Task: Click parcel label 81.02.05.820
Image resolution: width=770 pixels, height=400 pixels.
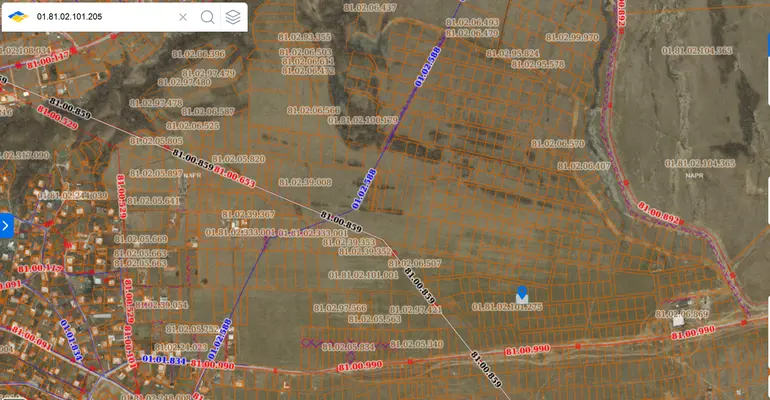Action: coord(239,159)
